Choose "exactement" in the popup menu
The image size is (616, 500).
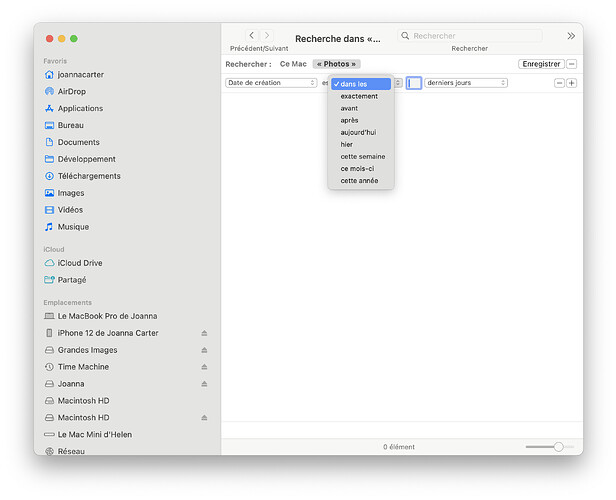pyautogui.click(x=359, y=96)
